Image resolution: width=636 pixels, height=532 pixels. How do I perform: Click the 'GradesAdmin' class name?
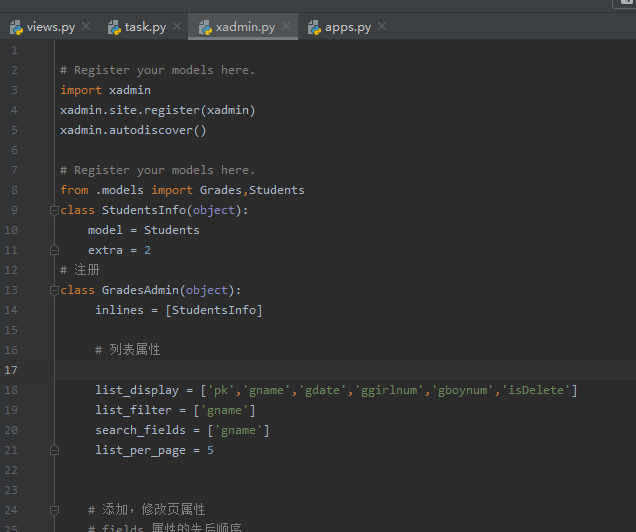point(140,290)
